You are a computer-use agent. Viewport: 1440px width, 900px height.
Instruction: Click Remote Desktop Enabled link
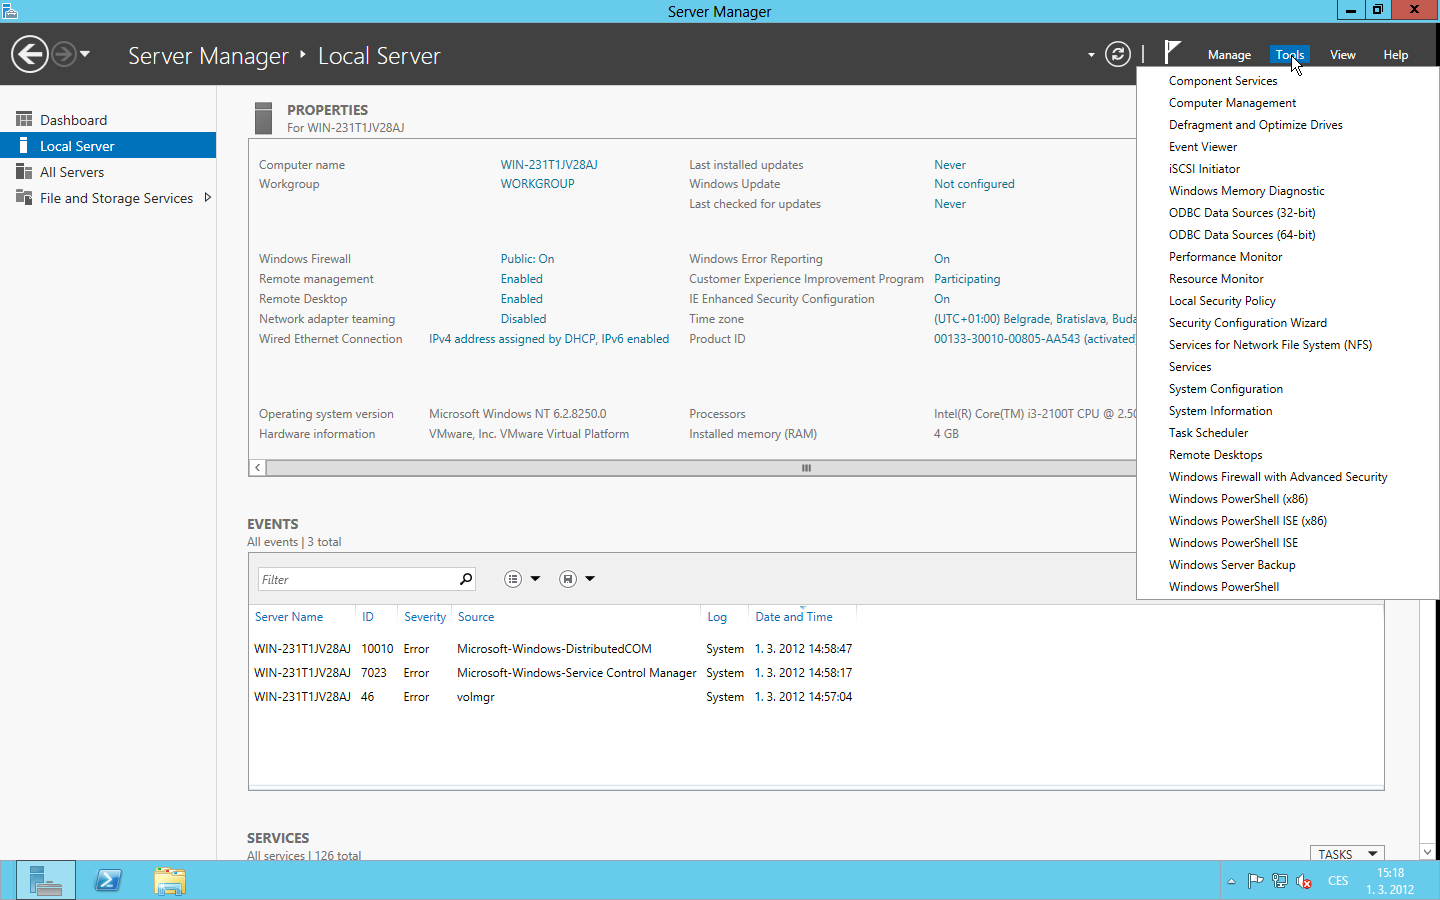pyautogui.click(x=521, y=299)
